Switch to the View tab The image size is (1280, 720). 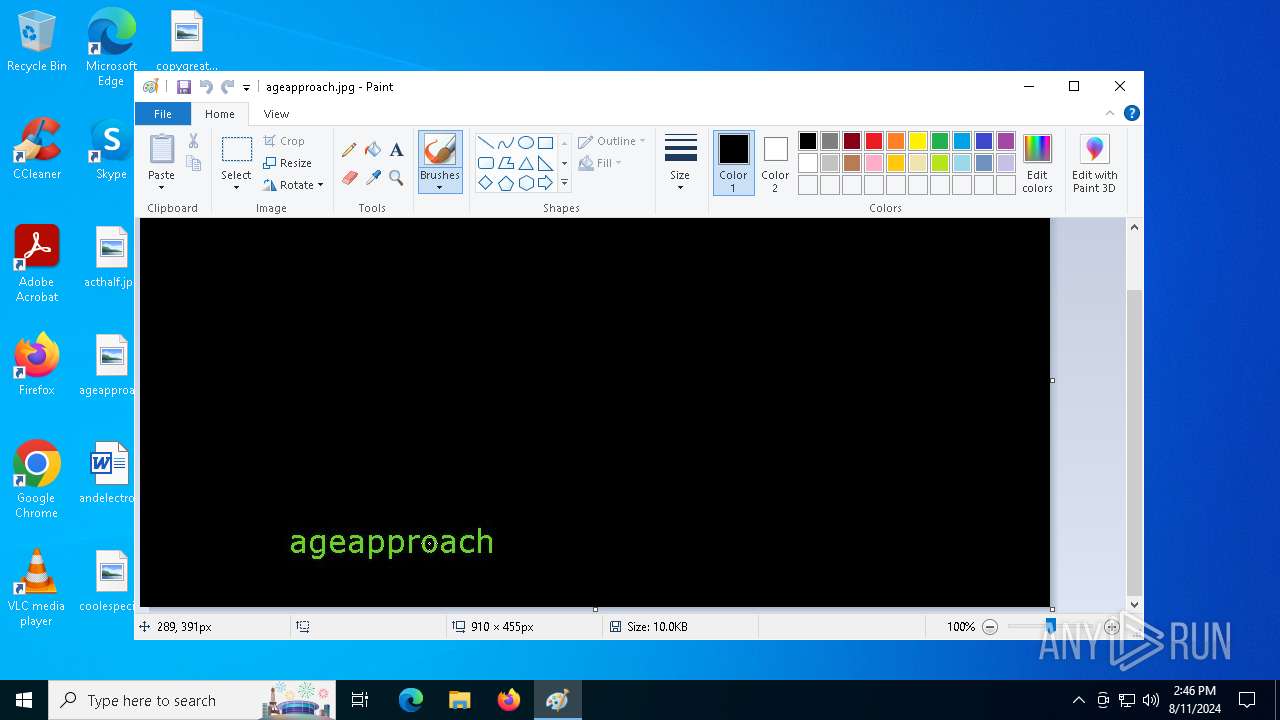pyautogui.click(x=276, y=114)
